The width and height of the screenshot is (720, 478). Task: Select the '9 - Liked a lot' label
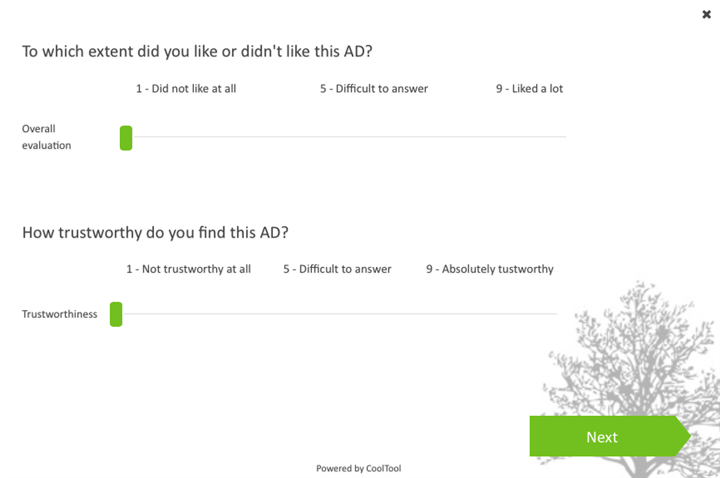(529, 89)
